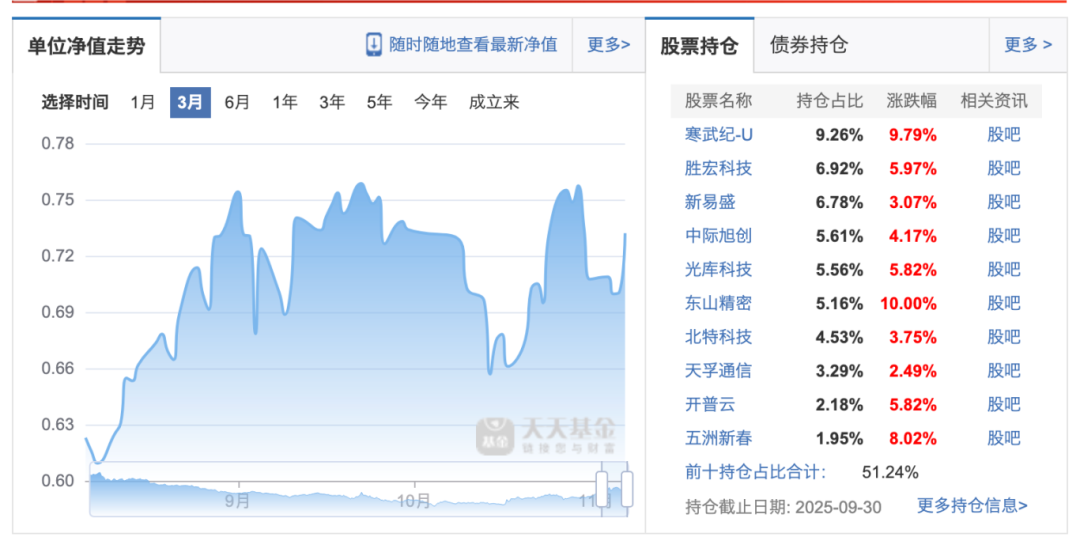
Task: Click the 0.78 y-axis label
Action: (59, 145)
